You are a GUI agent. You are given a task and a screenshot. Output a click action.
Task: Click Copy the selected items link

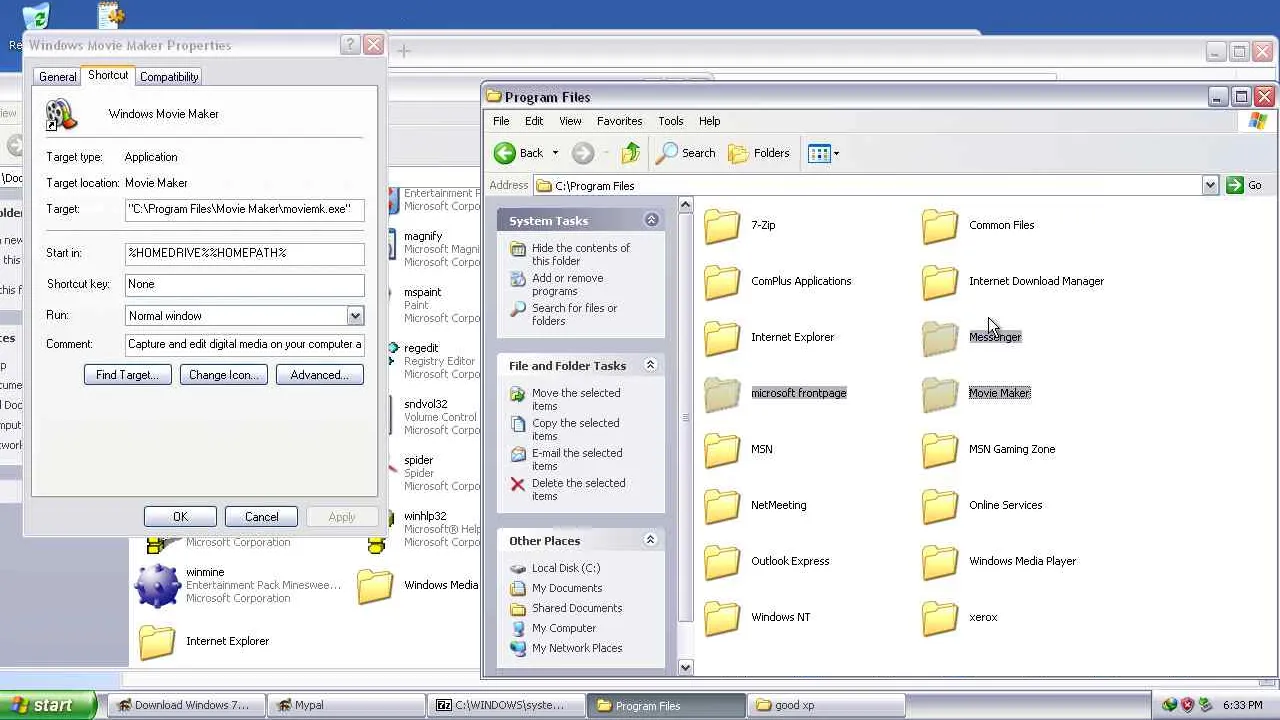pyautogui.click(x=575, y=429)
